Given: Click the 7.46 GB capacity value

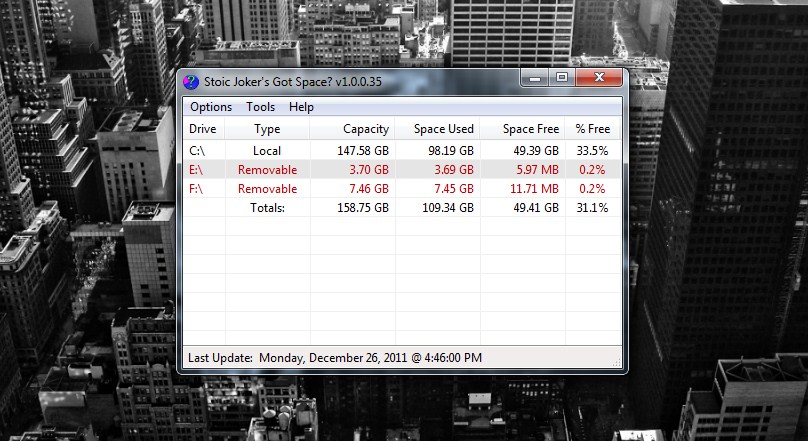Looking at the screenshot, I should tap(369, 189).
